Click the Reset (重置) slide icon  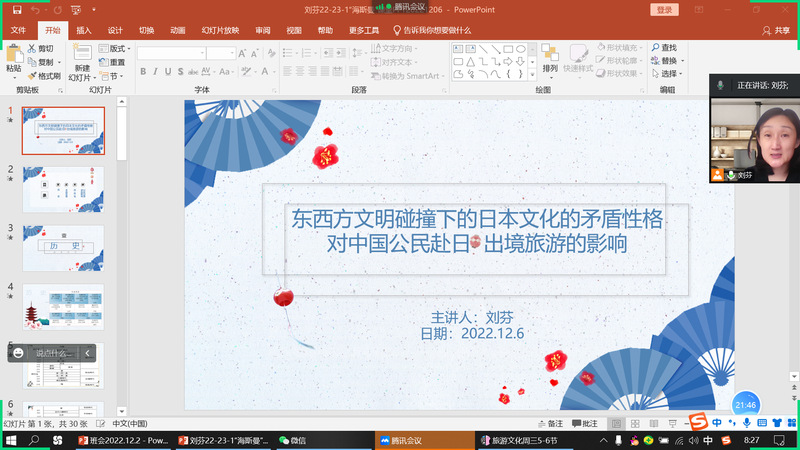click(103, 62)
